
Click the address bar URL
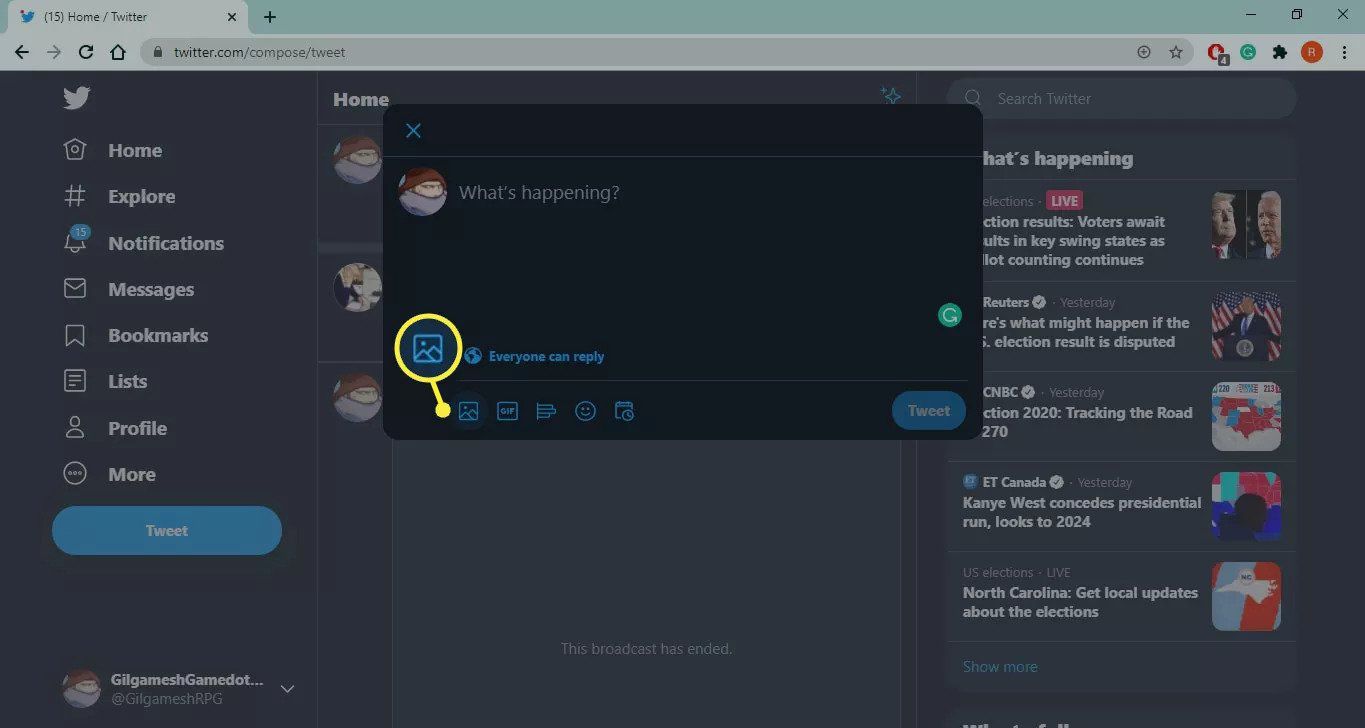[259, 52]
